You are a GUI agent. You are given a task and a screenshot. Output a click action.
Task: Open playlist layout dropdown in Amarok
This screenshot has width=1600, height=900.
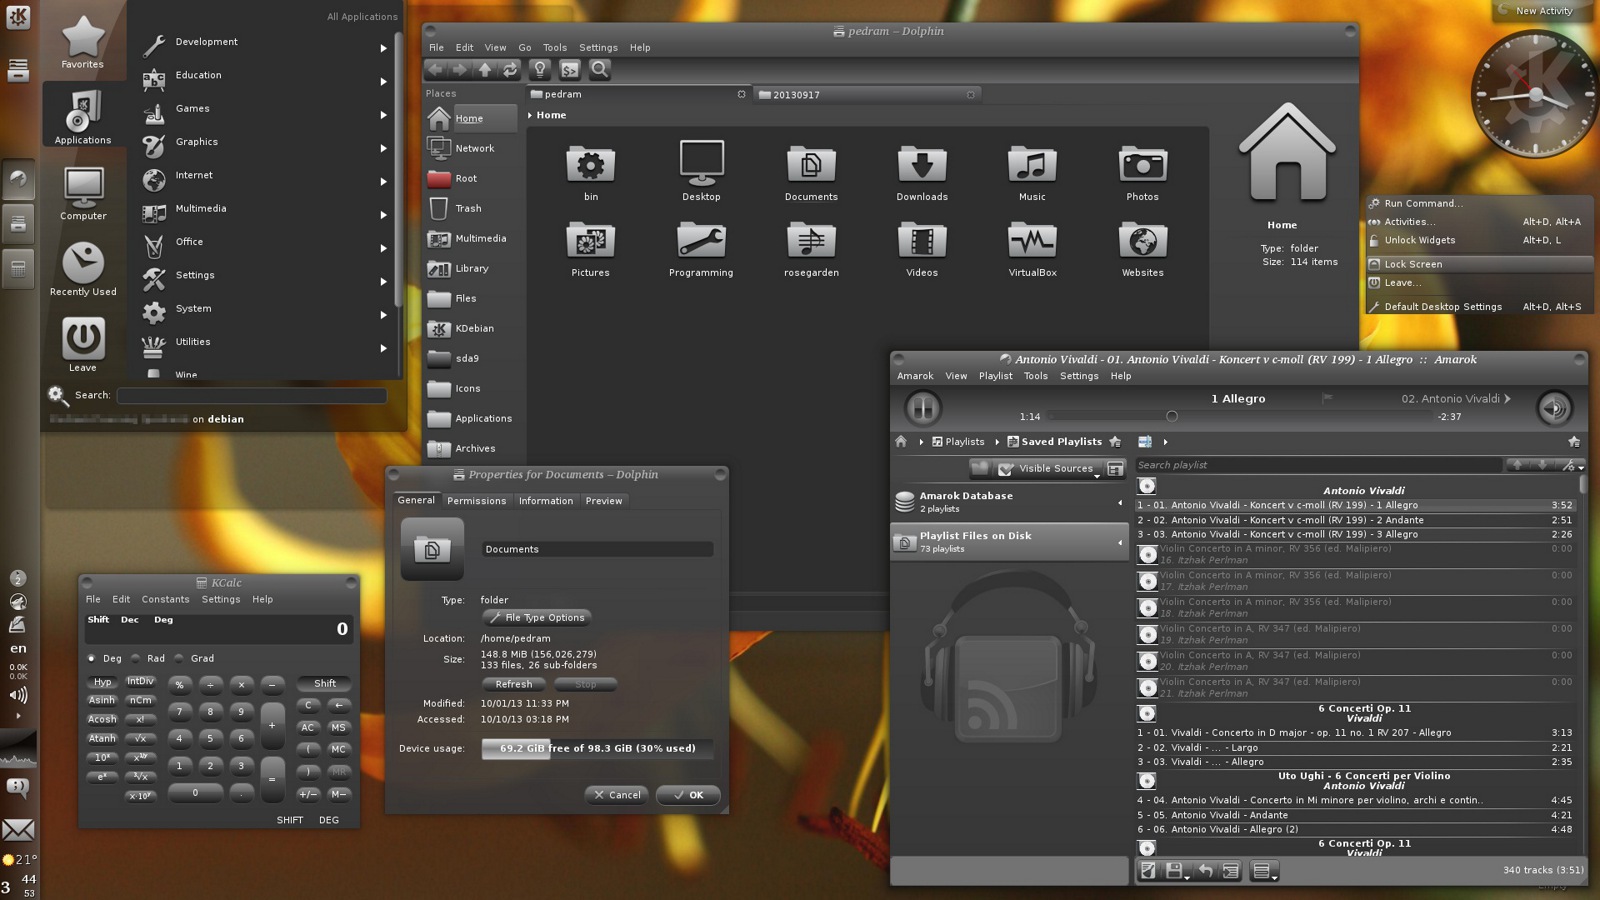tap(1264, 871)
